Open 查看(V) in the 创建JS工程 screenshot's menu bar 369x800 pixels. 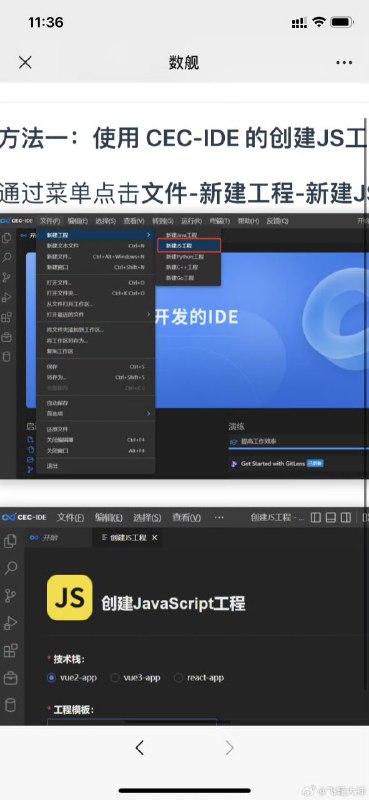coord(186,517)
